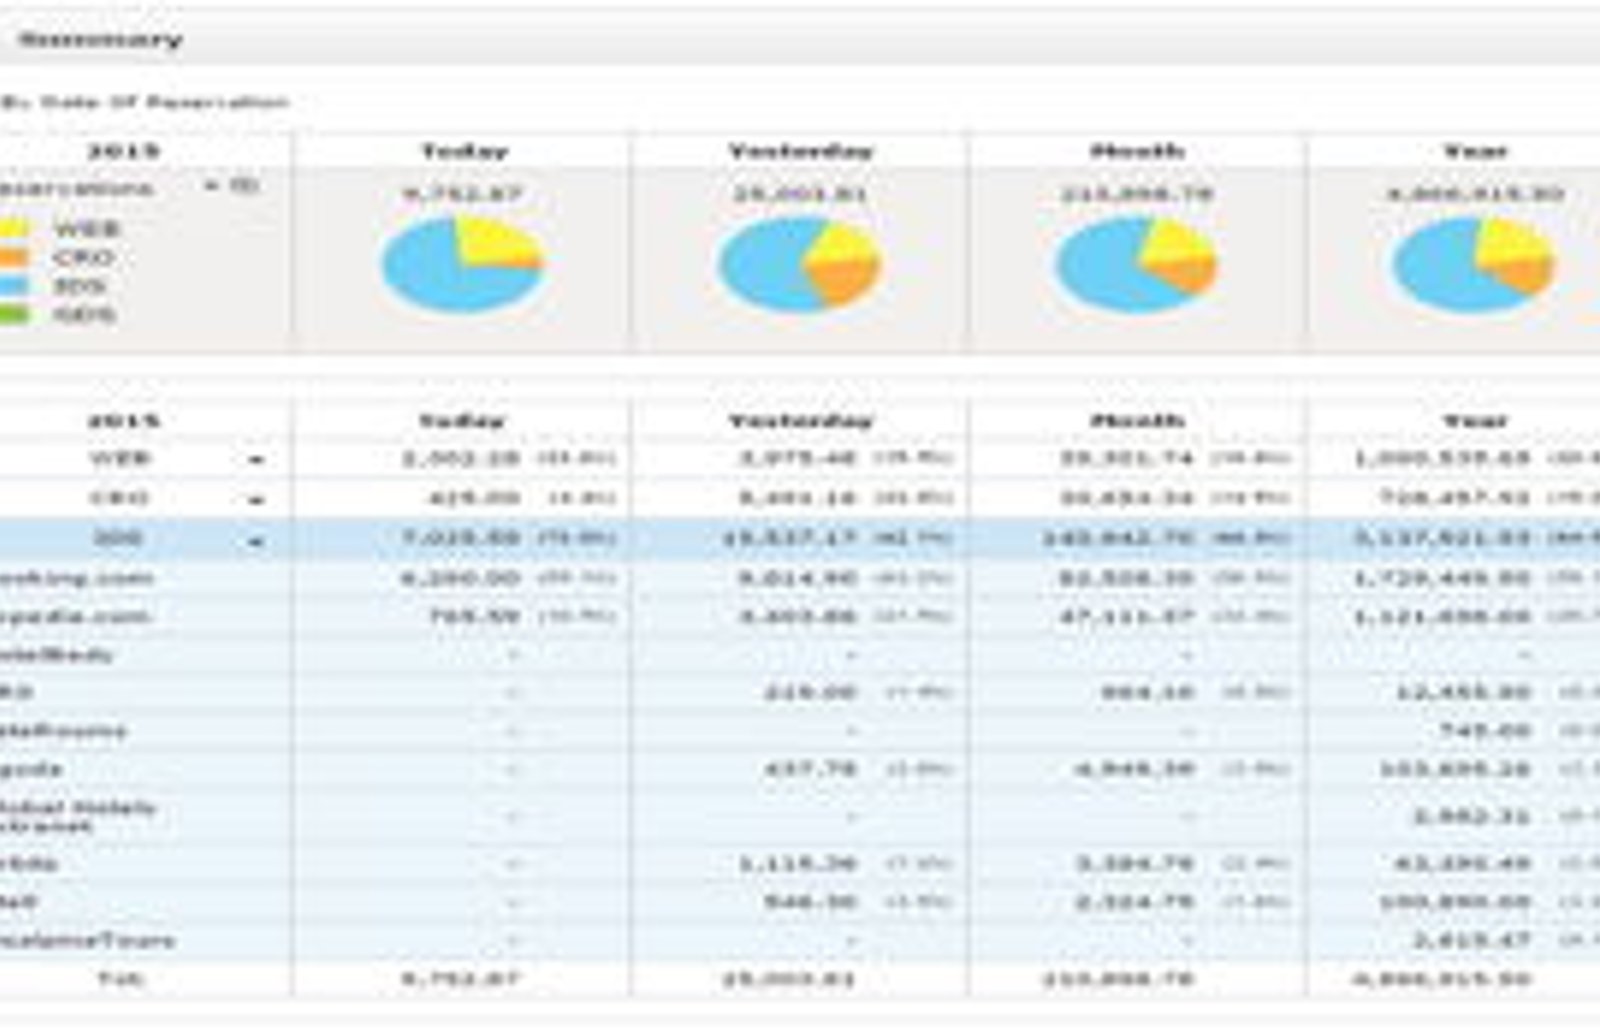Select the Yesterday pie chart

tap(799, 265)
